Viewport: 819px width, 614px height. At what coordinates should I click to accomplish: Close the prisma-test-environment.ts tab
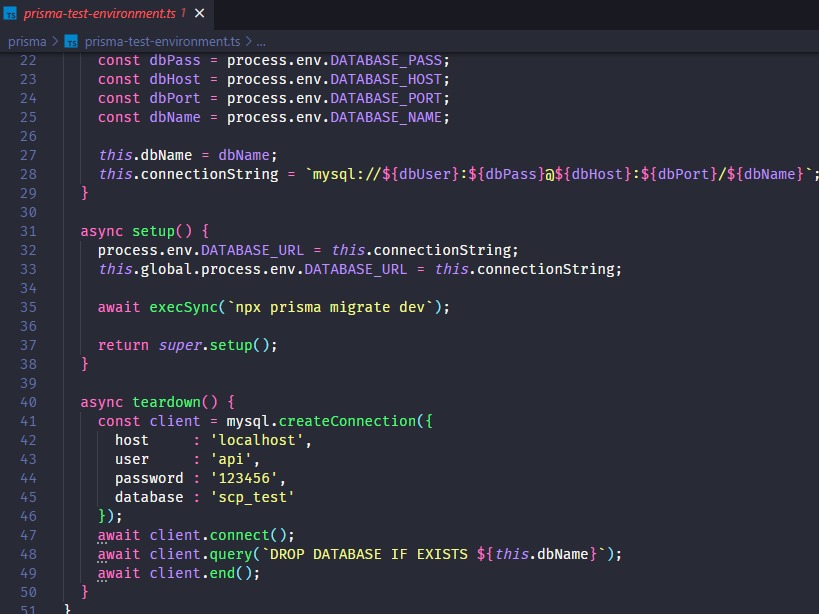pos(197,15)
